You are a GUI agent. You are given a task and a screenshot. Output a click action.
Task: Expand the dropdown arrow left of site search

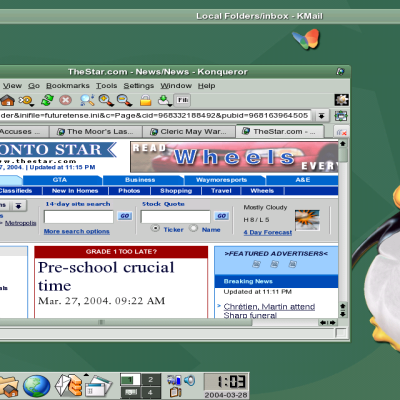click(18, 206)
